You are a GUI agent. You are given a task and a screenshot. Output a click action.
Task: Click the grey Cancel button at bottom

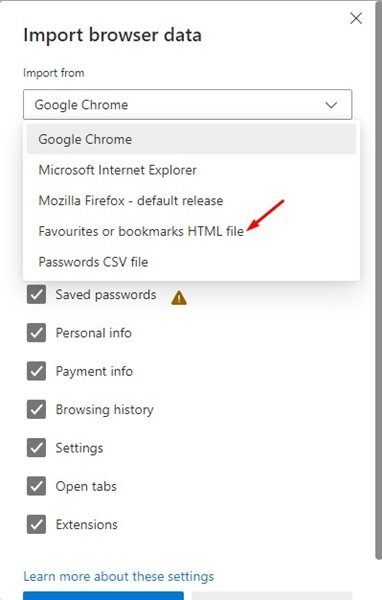(272, 596)
